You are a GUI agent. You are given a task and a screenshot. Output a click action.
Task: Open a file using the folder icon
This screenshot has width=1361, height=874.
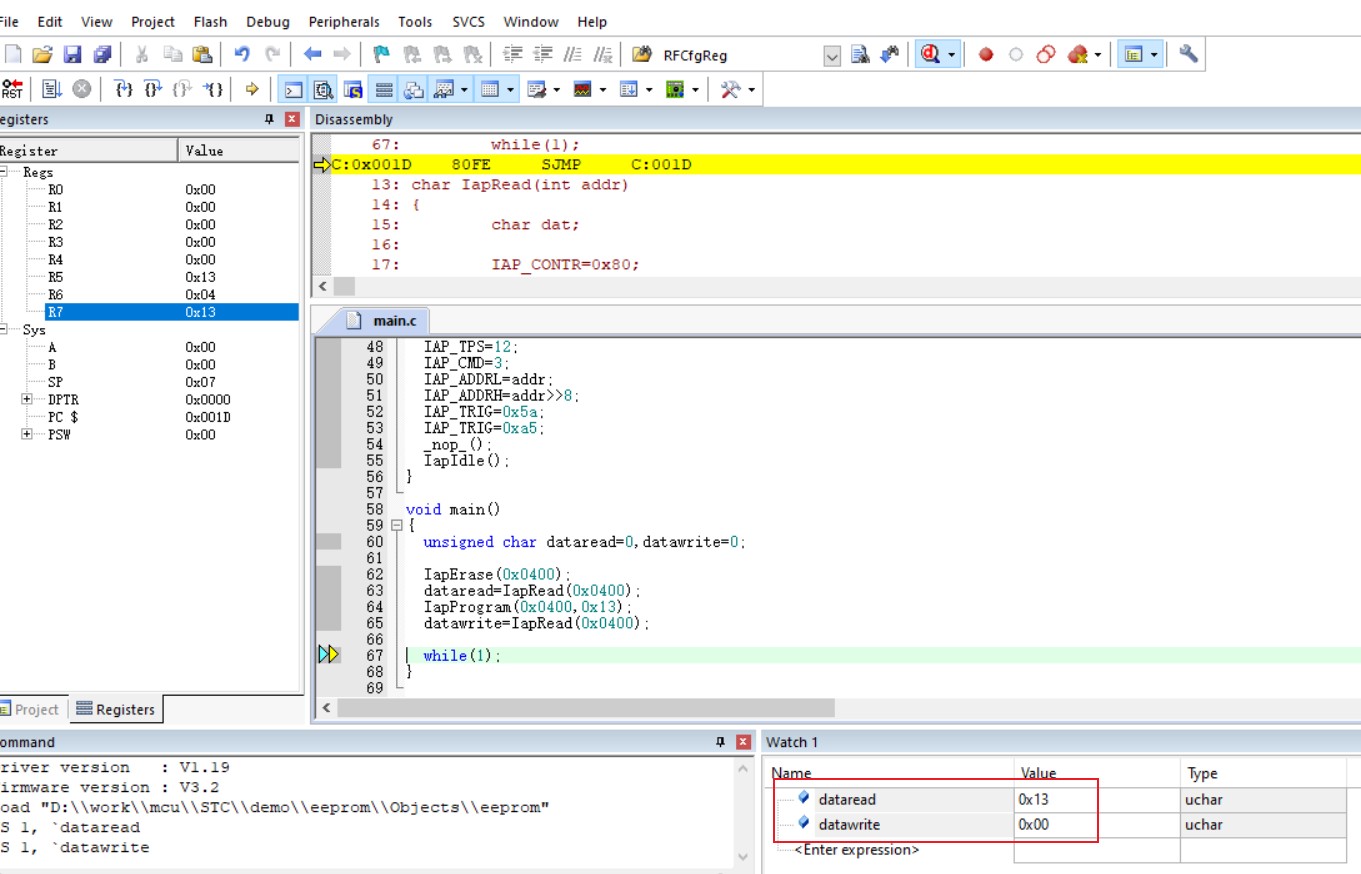pos(42,54)
